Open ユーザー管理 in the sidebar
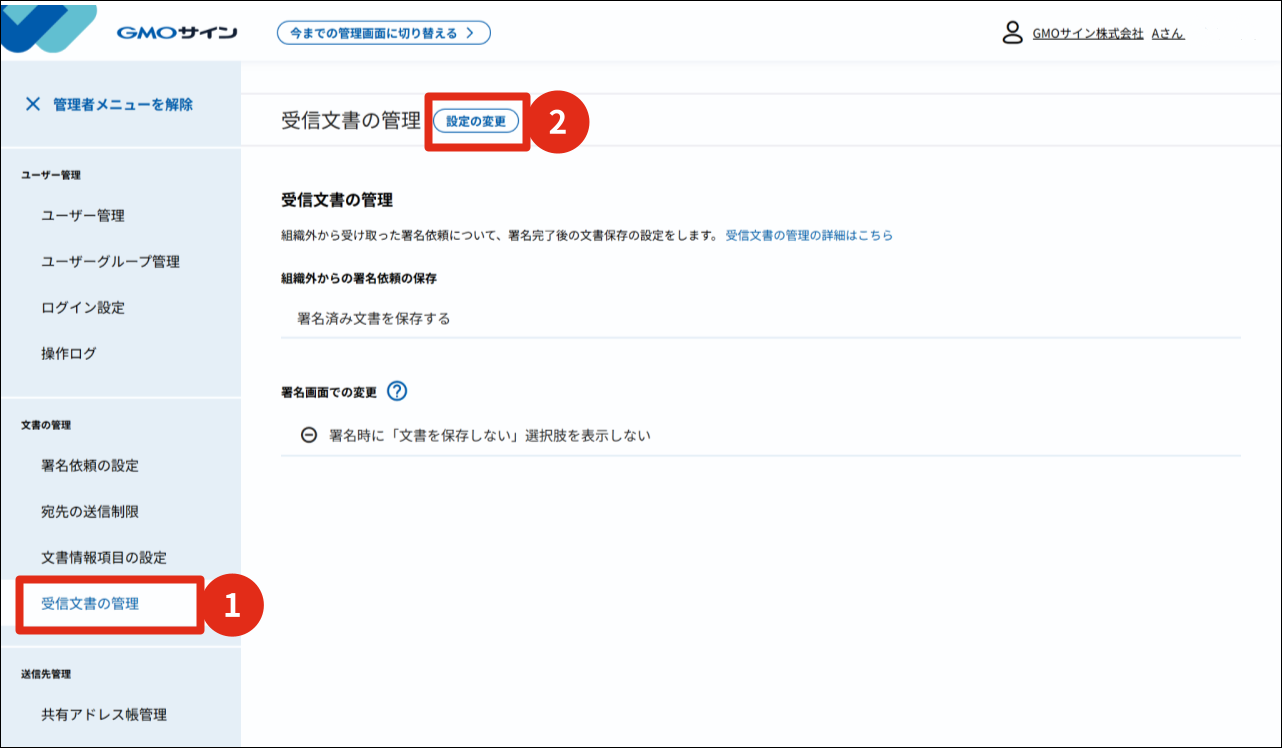 click(83, 216)
